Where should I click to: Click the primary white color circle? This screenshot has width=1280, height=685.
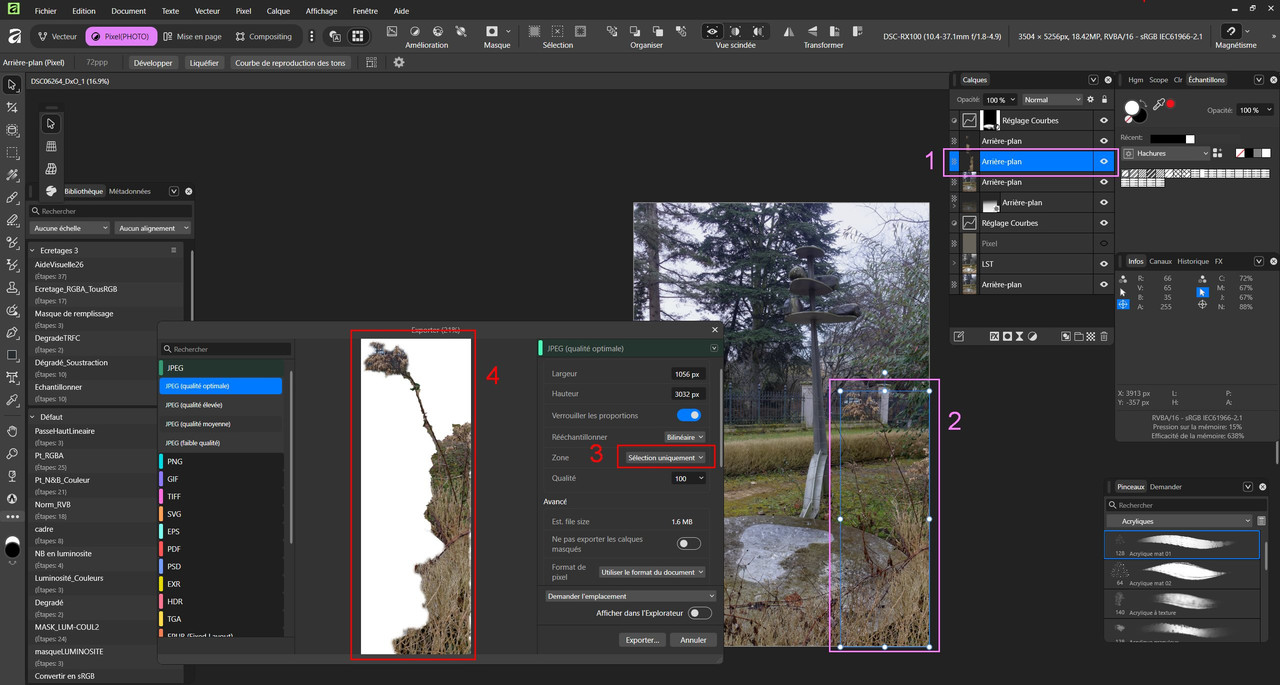(1132, 106)
